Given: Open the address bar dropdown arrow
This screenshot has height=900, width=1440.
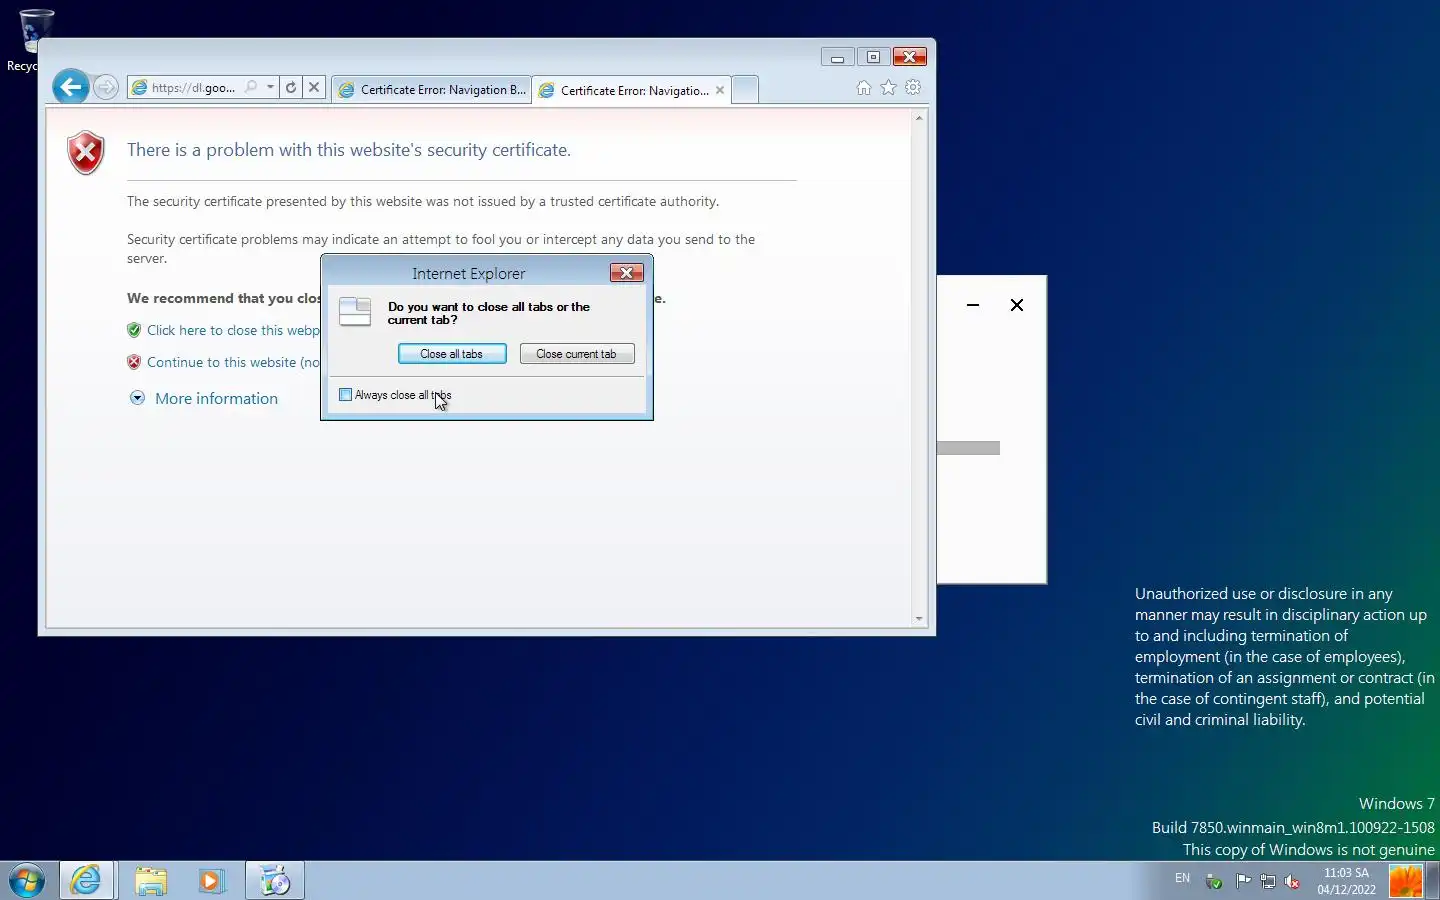Looking at the screenshot, I should 270,87.
